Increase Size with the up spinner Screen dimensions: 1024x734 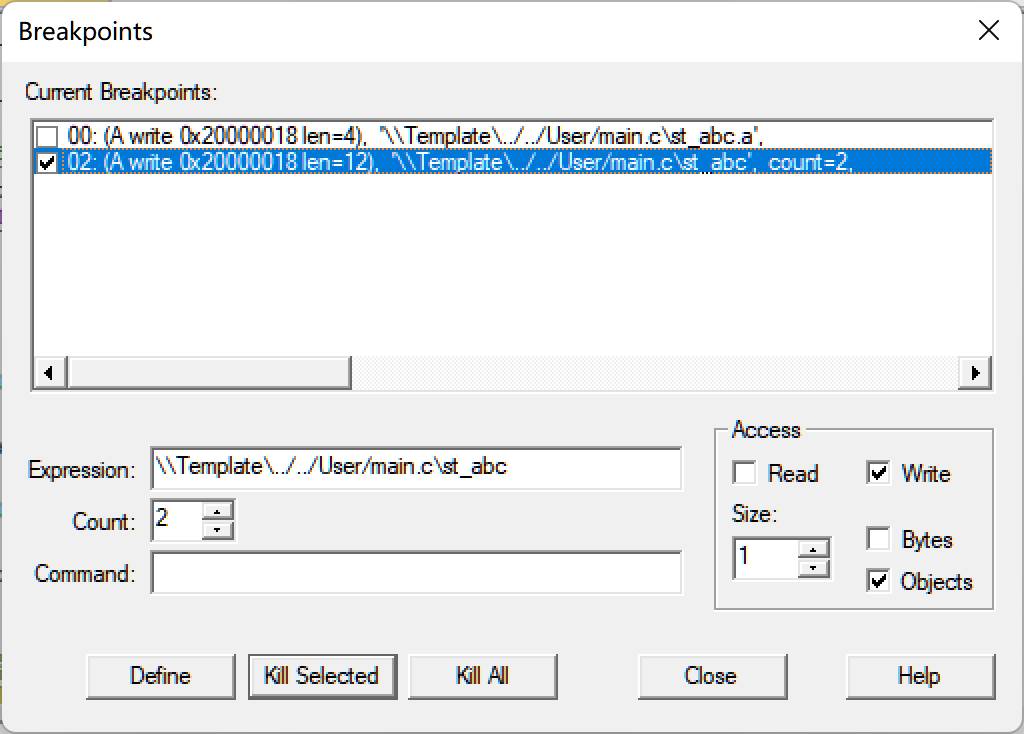pyautogui.click(x=814, y=549)
